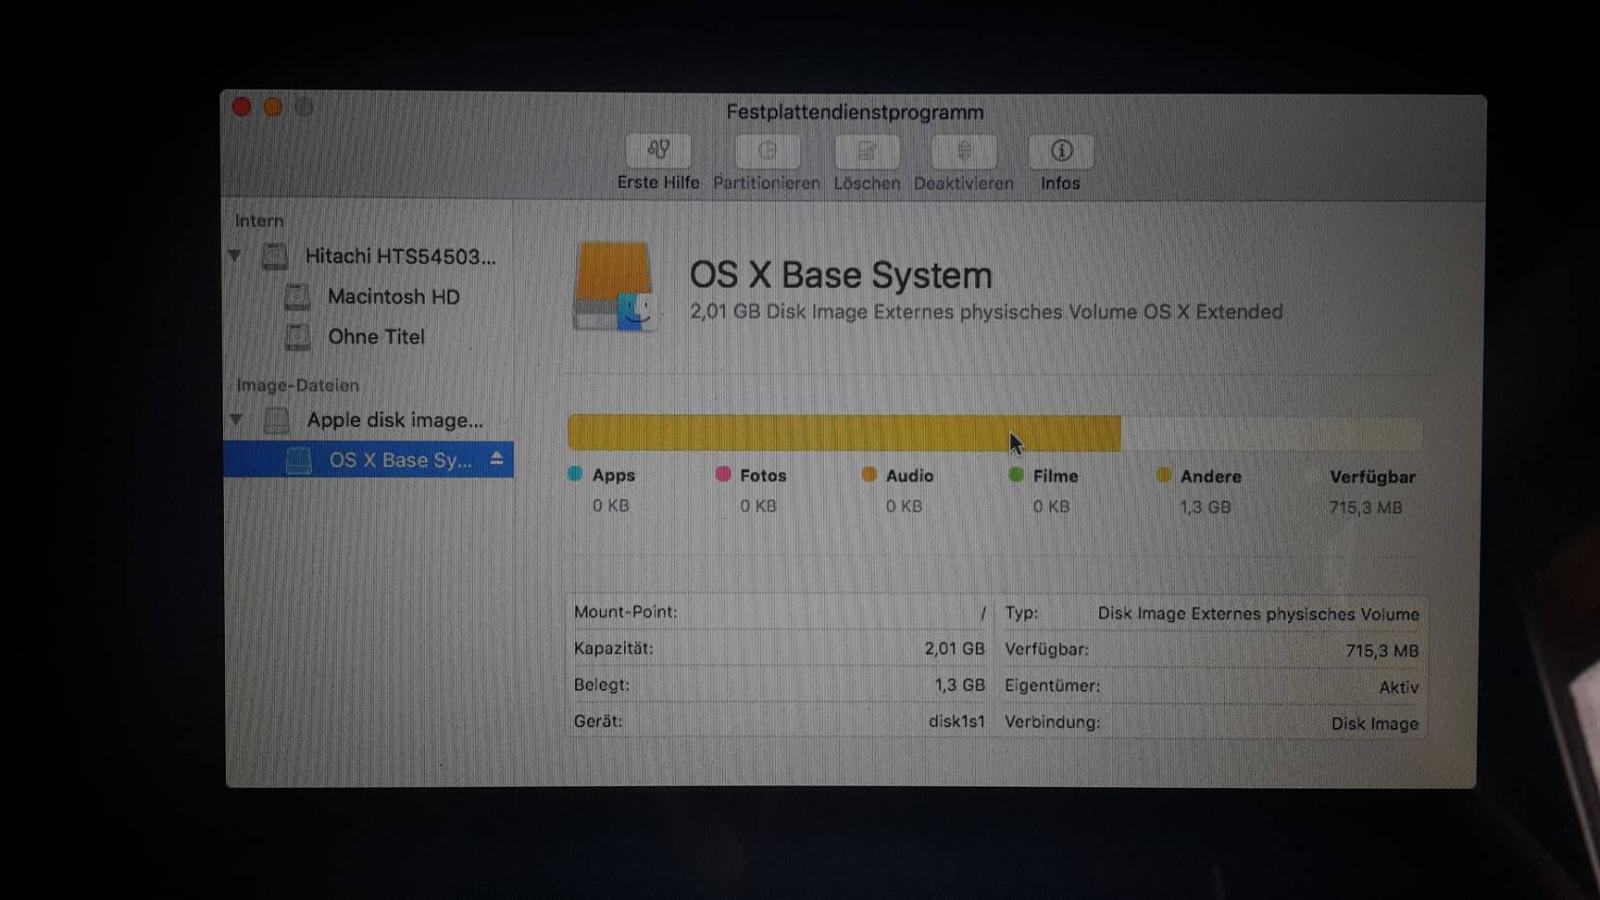Click the Erste Hilfe stethoscope icon

658,150
